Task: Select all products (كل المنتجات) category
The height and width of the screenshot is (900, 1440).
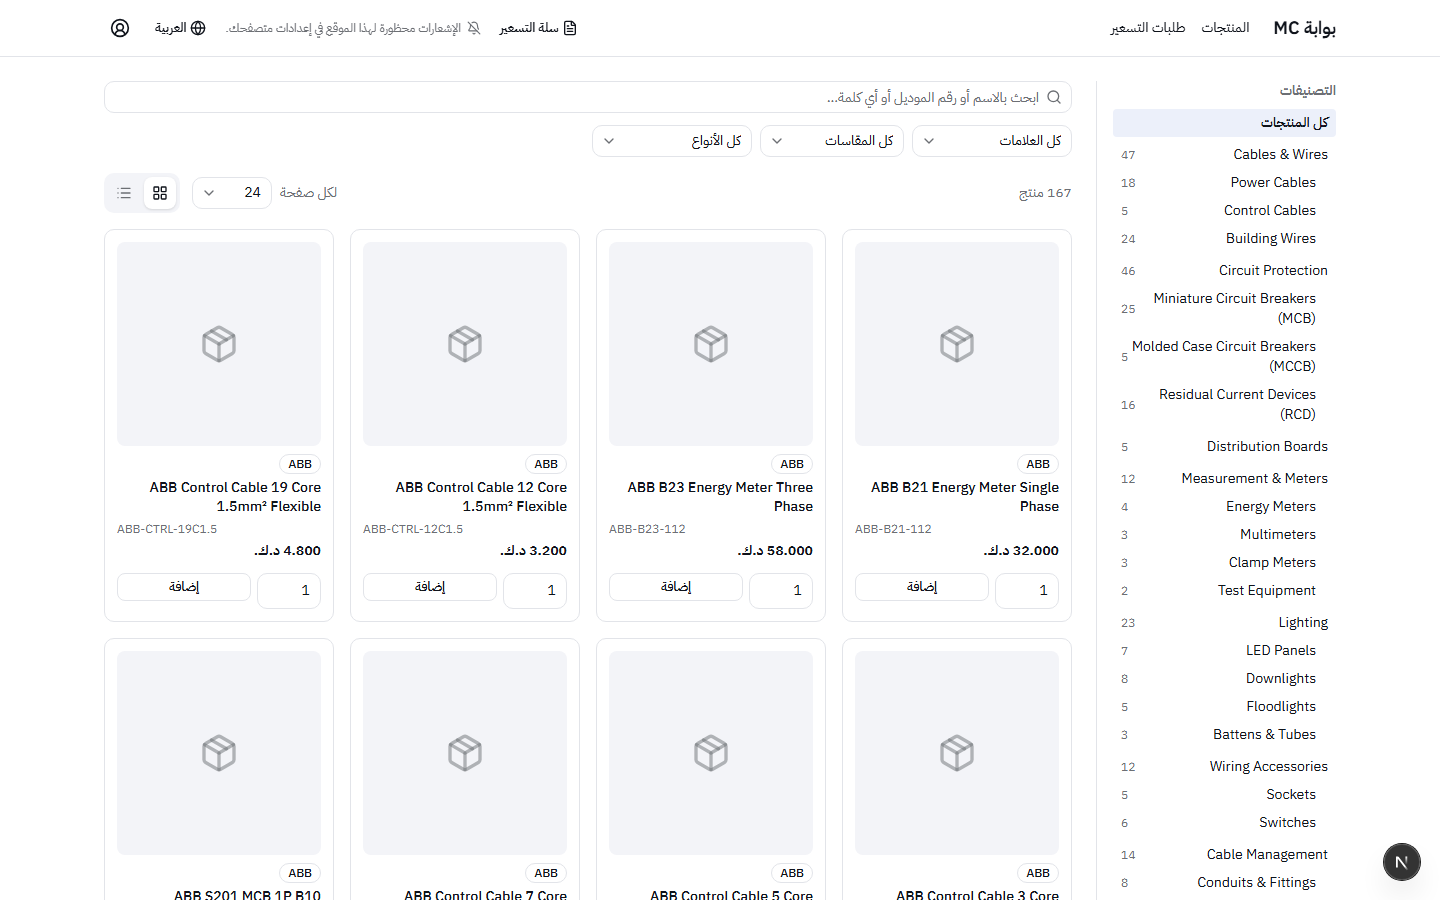Action: click(1224, 123)
